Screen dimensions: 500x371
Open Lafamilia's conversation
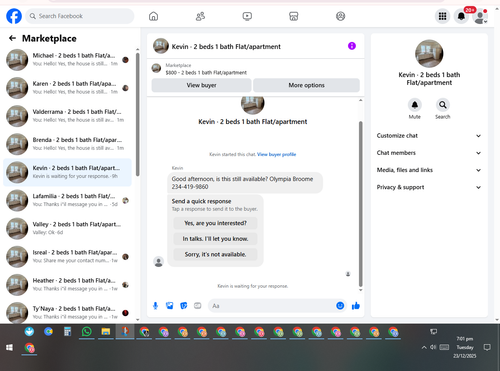(67, 200)
